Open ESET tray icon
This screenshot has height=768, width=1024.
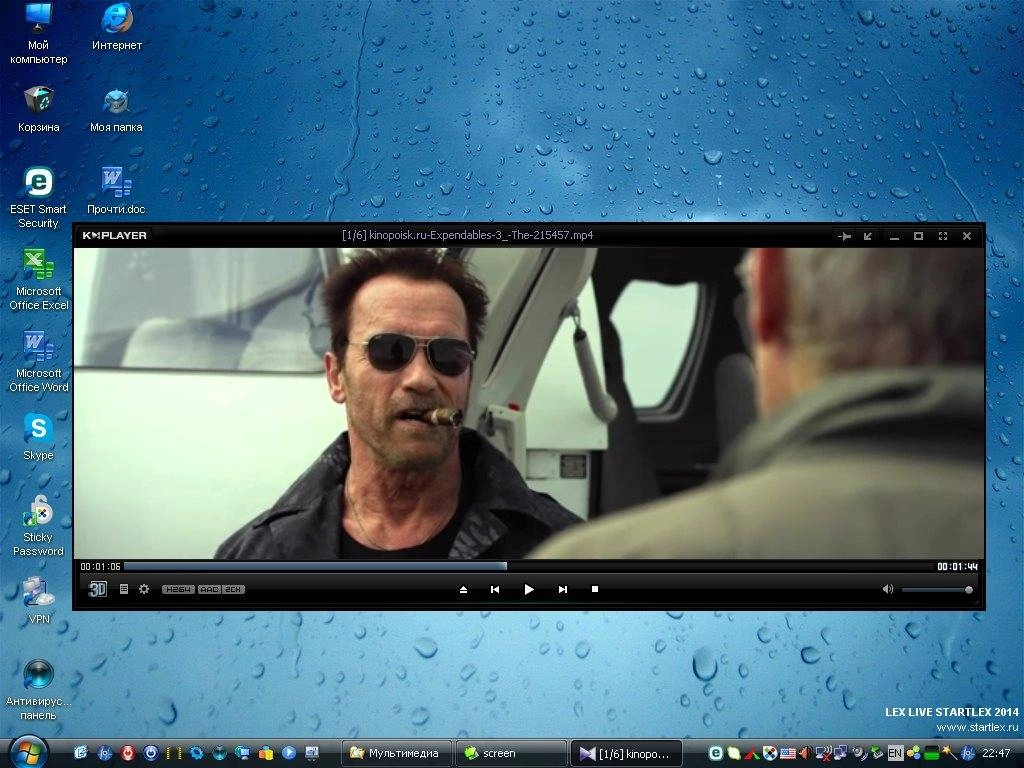[716, 753]
